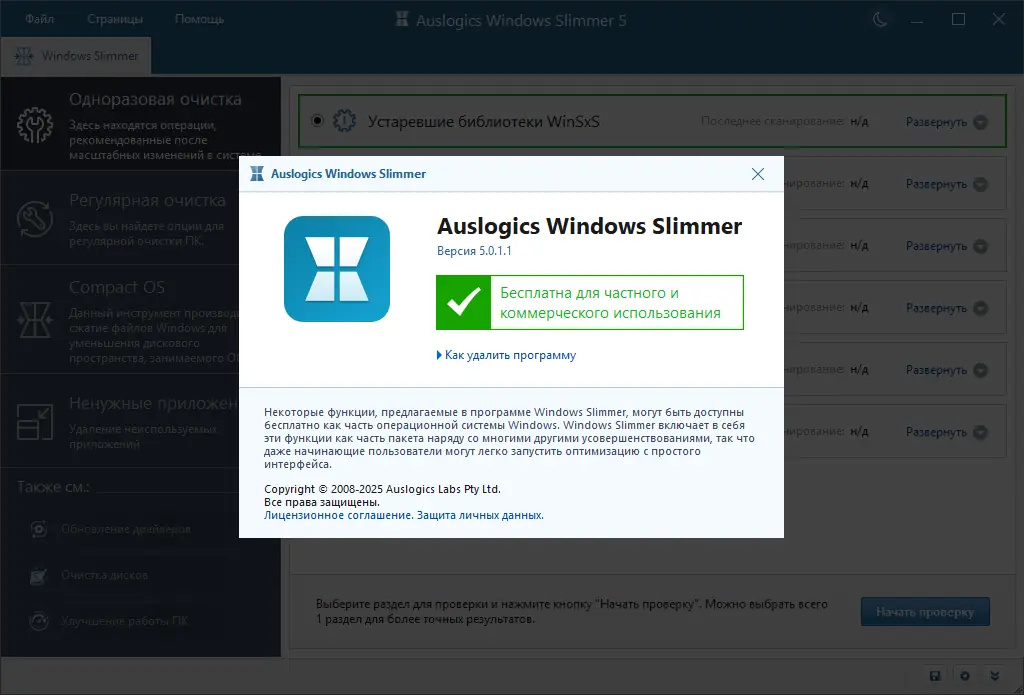Switch to the Windows Slimmer tab
Viewport: 1024px width, 695px height.
76,56
